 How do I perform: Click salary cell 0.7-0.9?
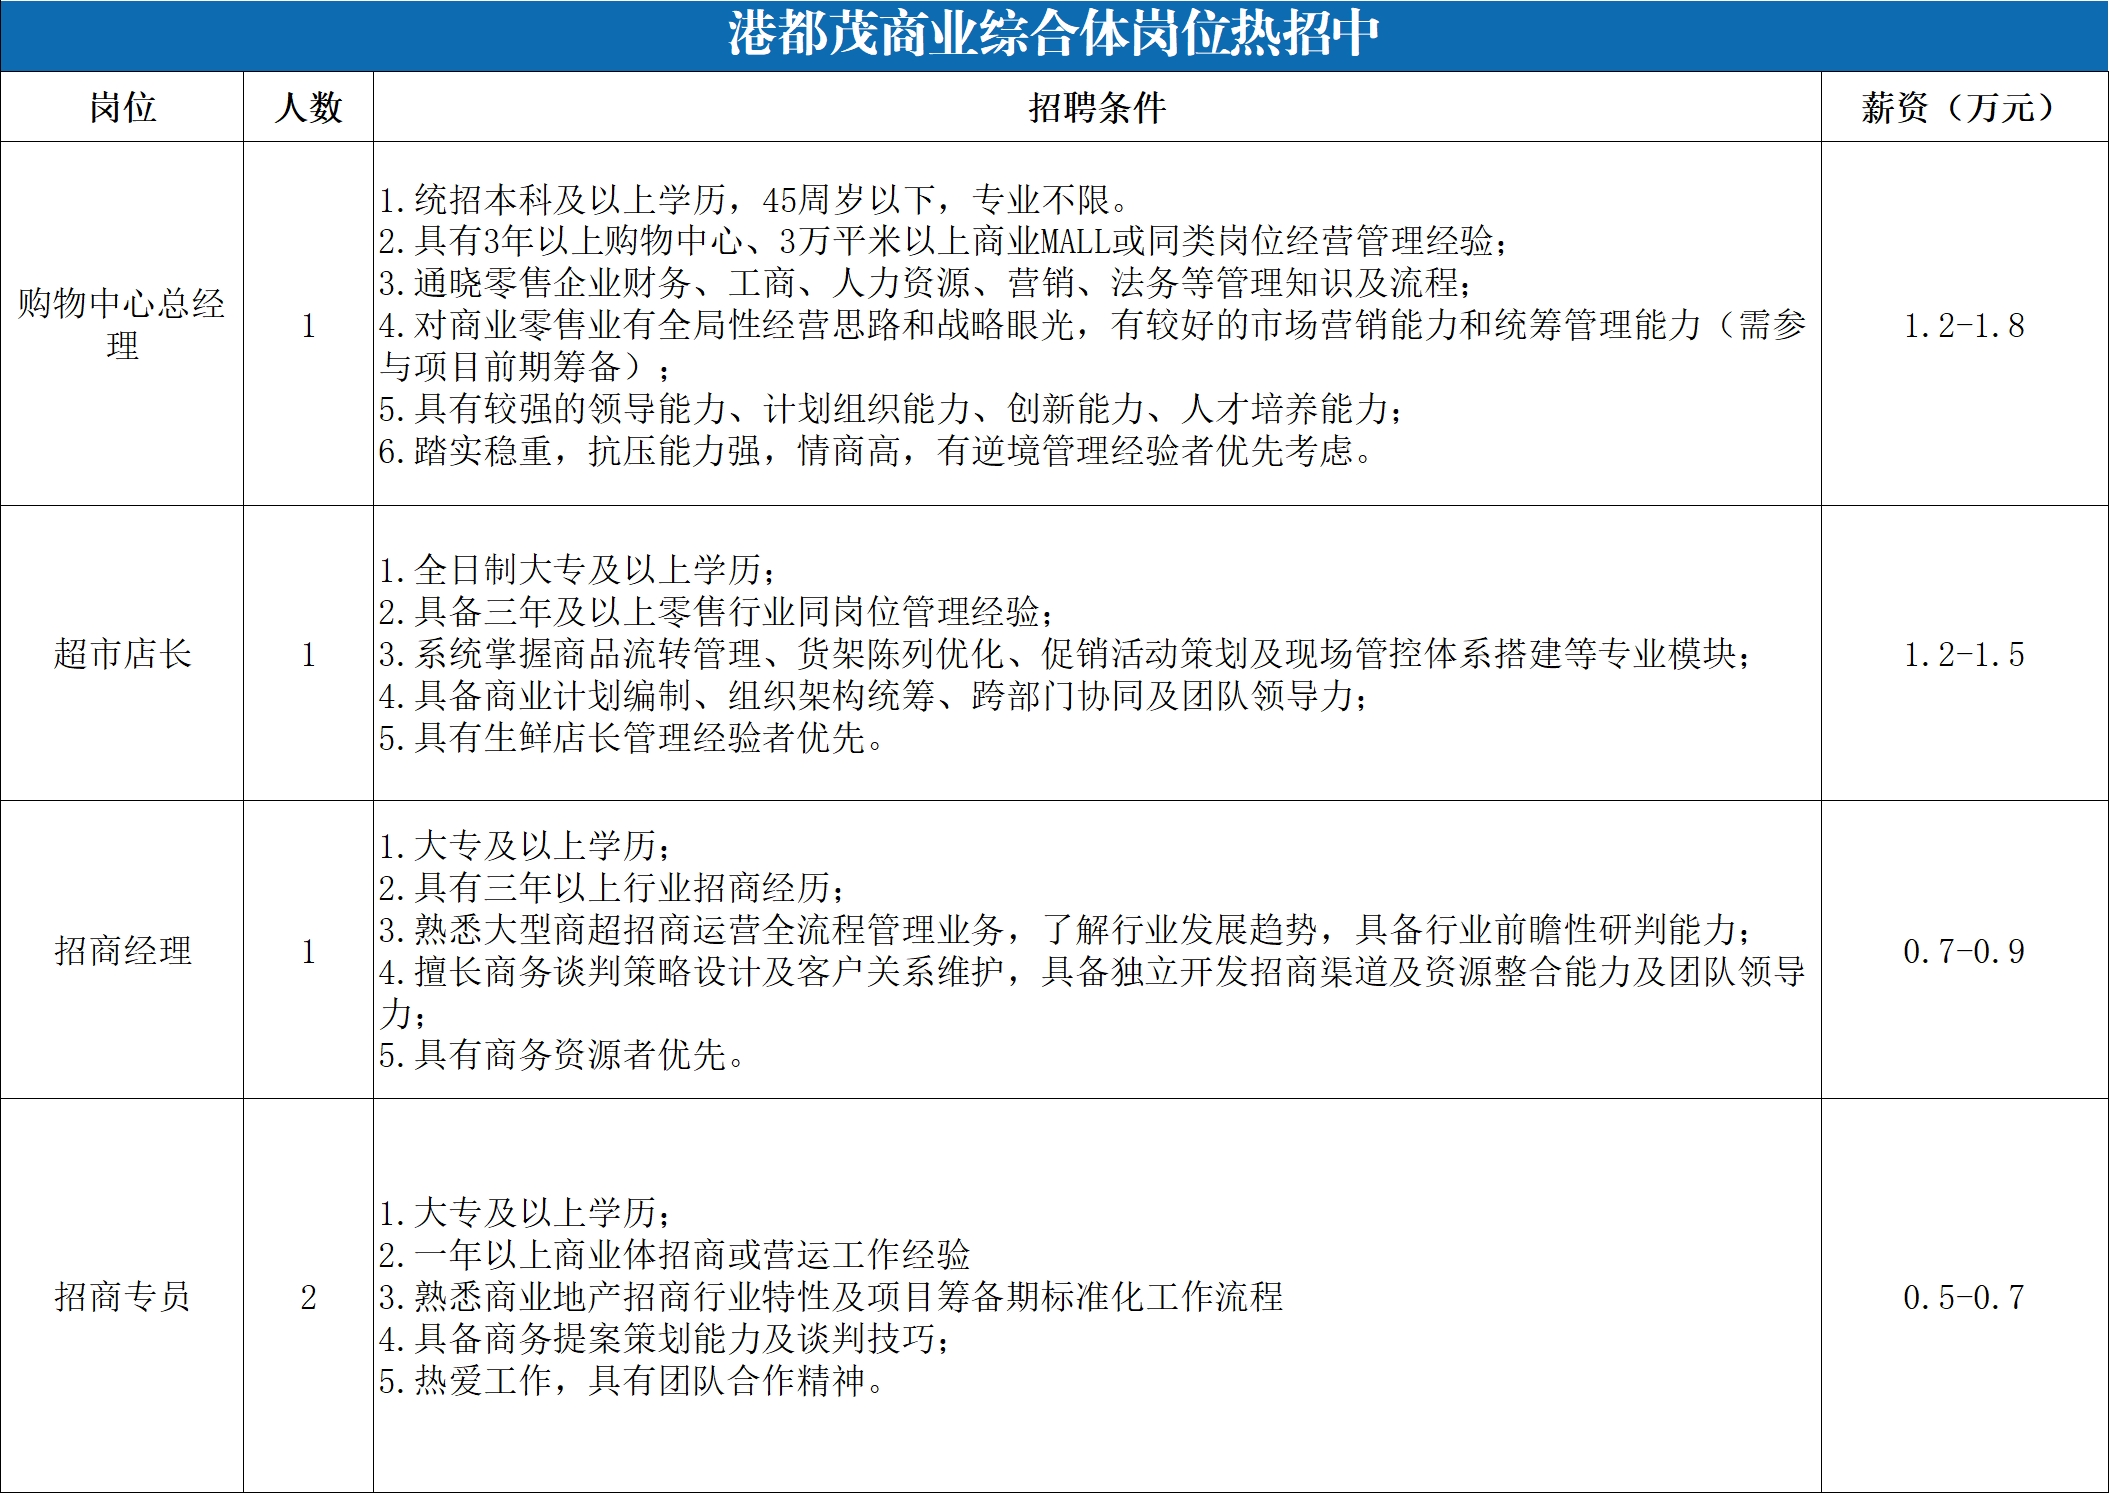tap(1964, 950)
